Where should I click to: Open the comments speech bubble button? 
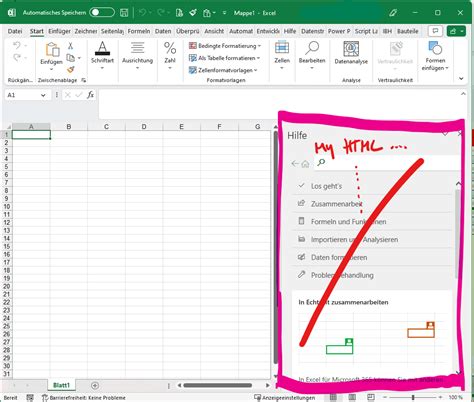point(435,31)
